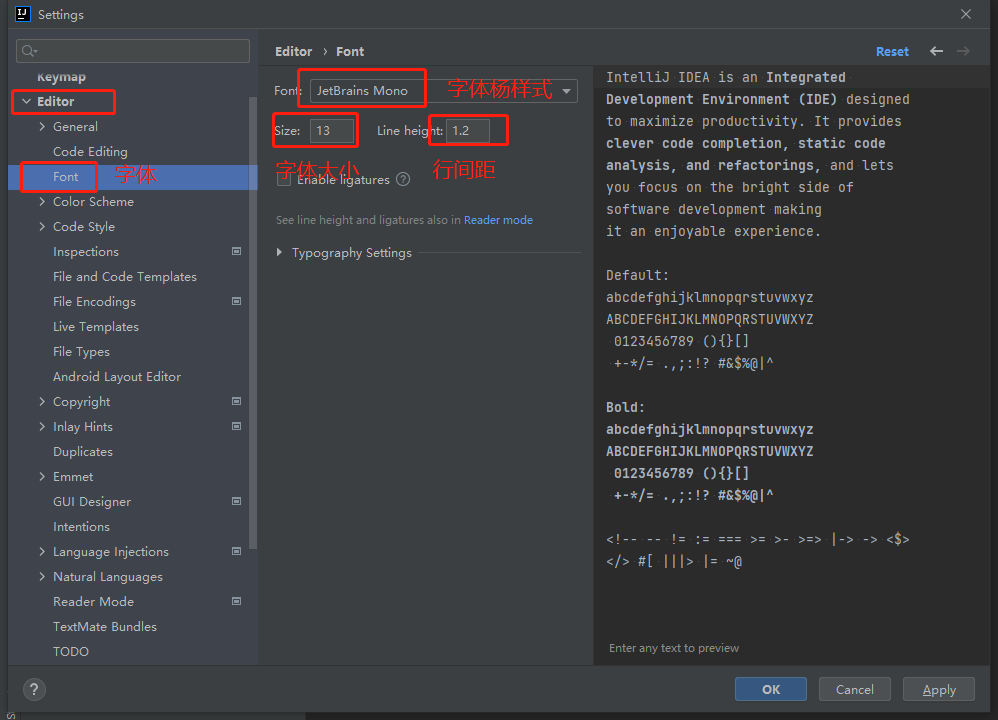This screenshot has height=720, width=998.
Task: Click project-level icon beside File Encodings
Action: (236, 301)
